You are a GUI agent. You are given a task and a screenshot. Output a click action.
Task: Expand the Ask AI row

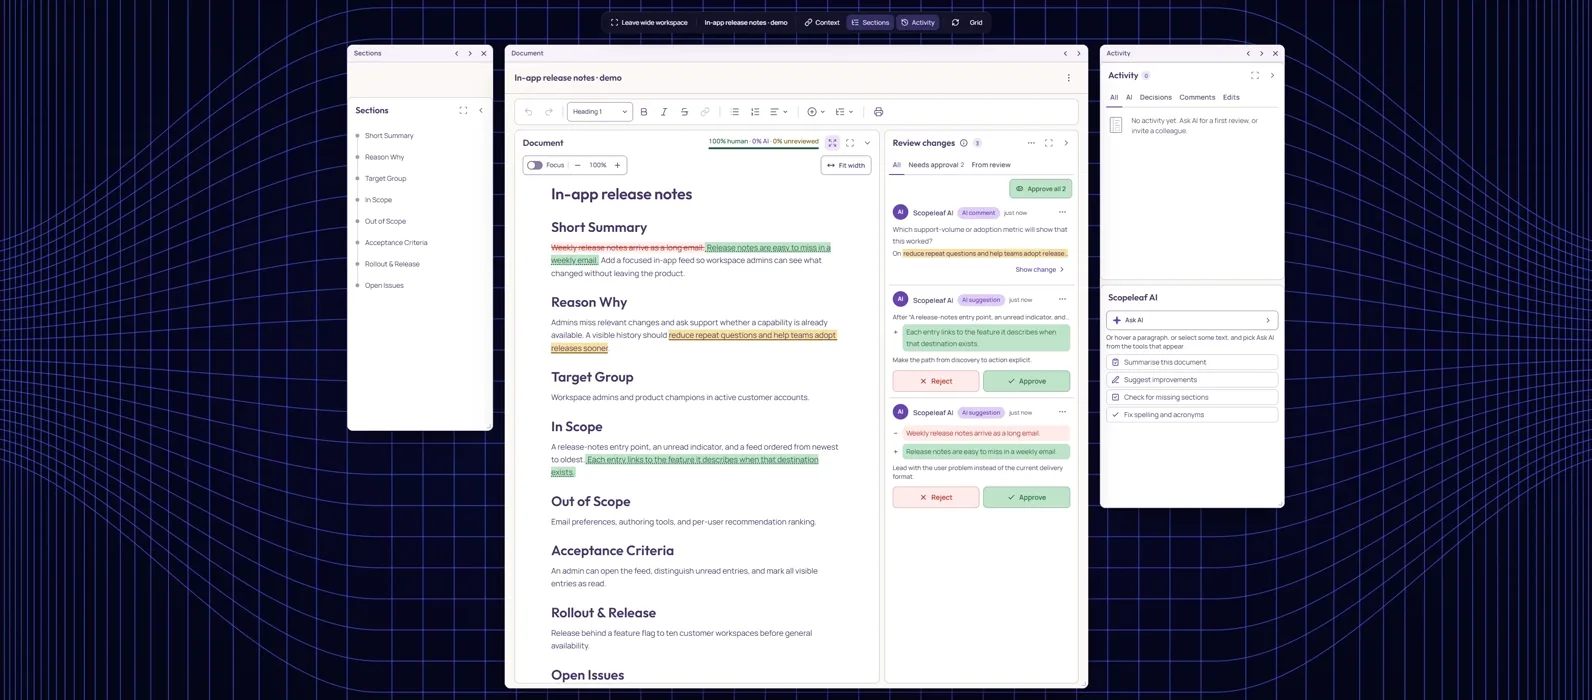[1192, 320]
